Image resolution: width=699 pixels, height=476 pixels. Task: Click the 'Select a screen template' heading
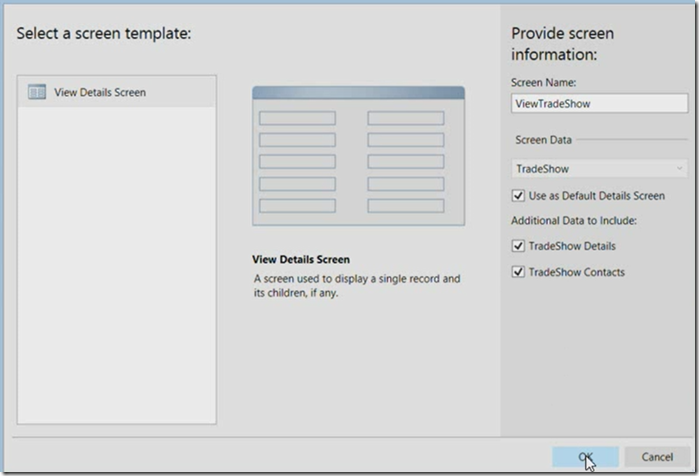105,34
